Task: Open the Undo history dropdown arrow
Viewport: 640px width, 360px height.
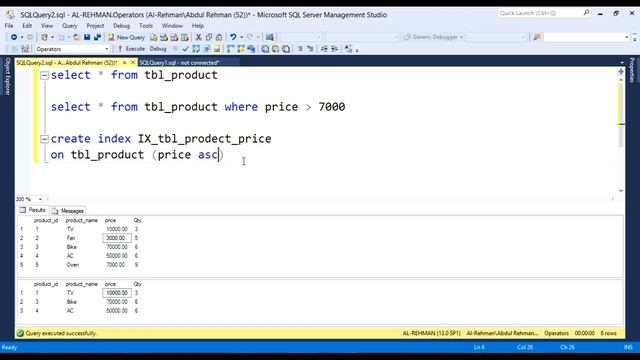Action: (242, 37)
